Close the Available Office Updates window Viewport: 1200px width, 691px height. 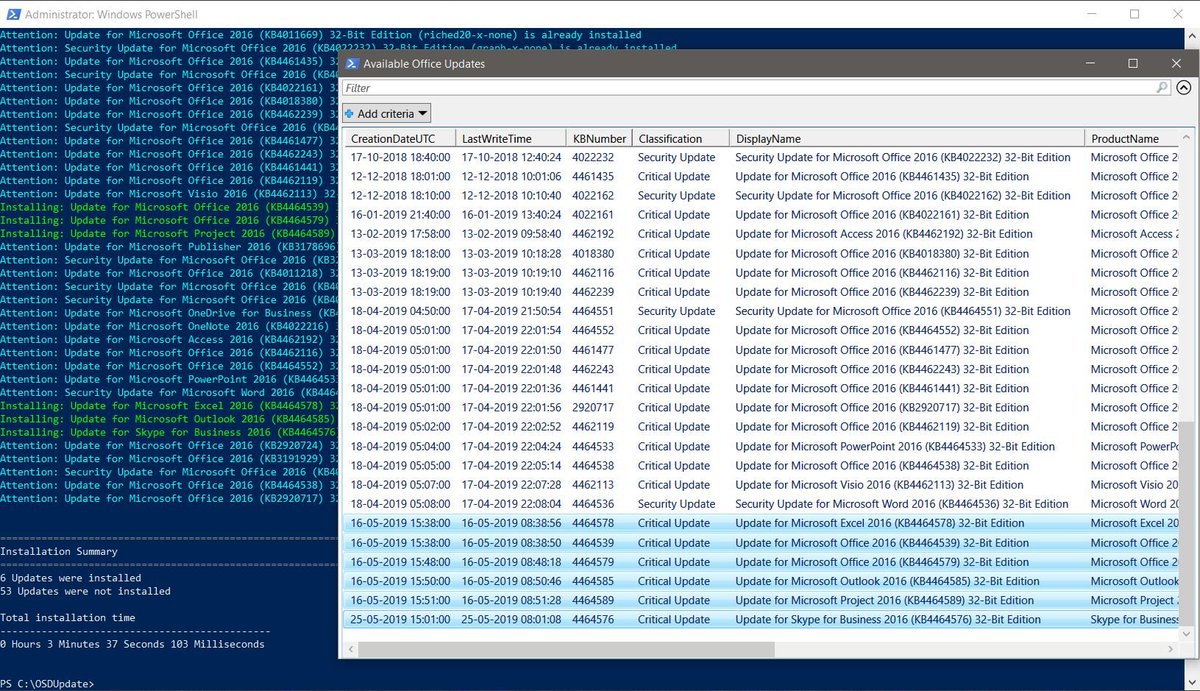click(x=1177, y=63)
